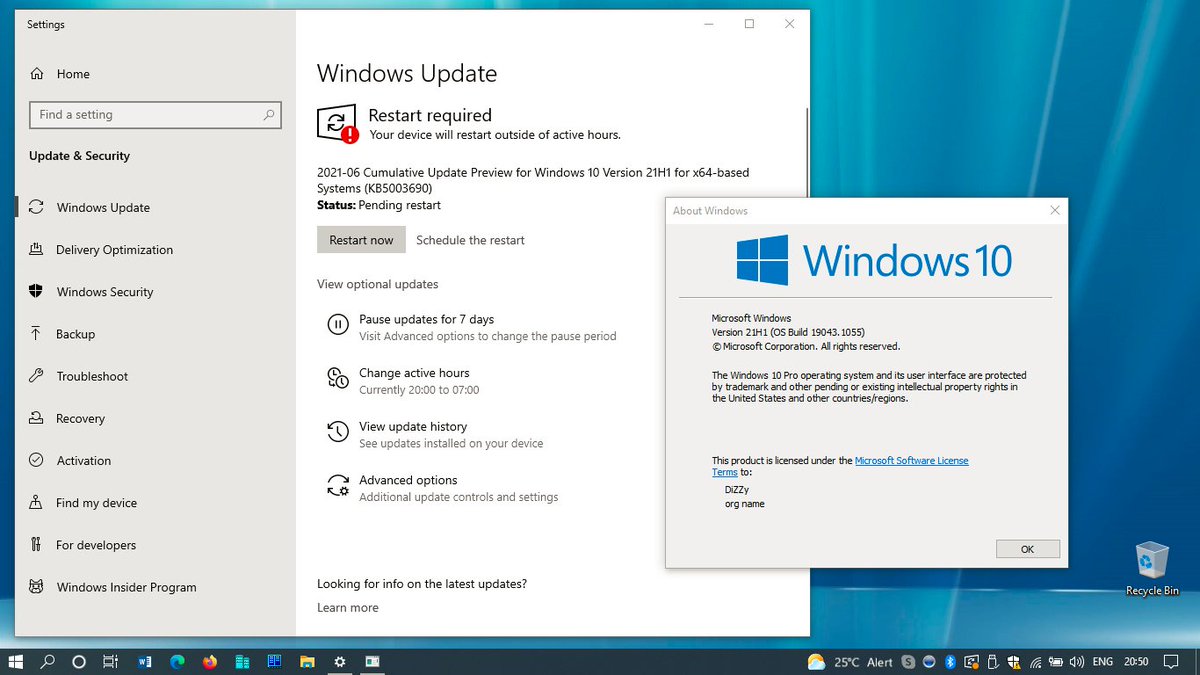
Task: Open the Wi-Fi network flyout
Action: (x=1036, y=663)
